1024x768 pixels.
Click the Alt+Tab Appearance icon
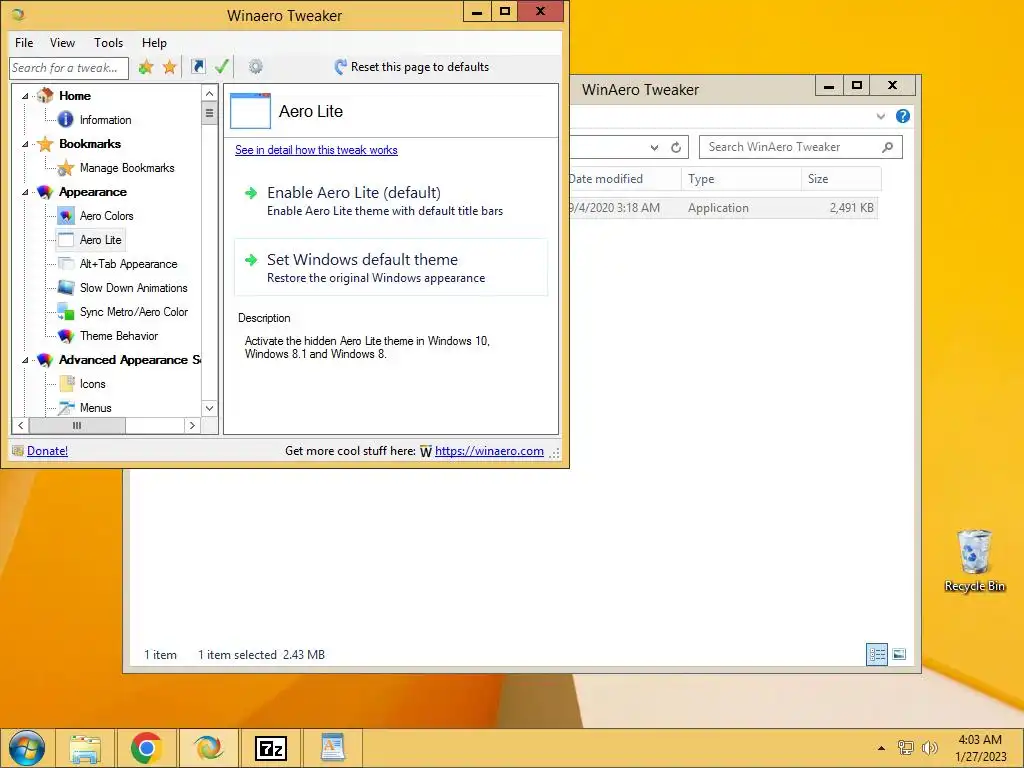66,264
